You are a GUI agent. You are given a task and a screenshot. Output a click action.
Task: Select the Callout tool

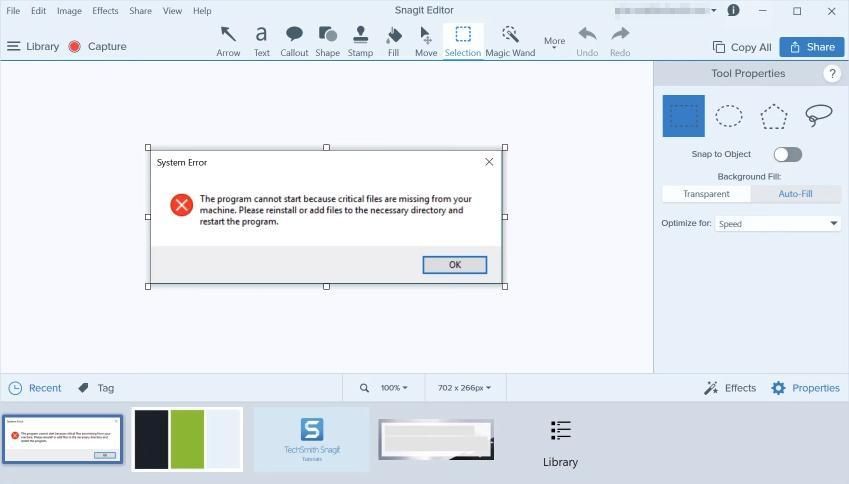pyautogui.click(x=294, y=40)
